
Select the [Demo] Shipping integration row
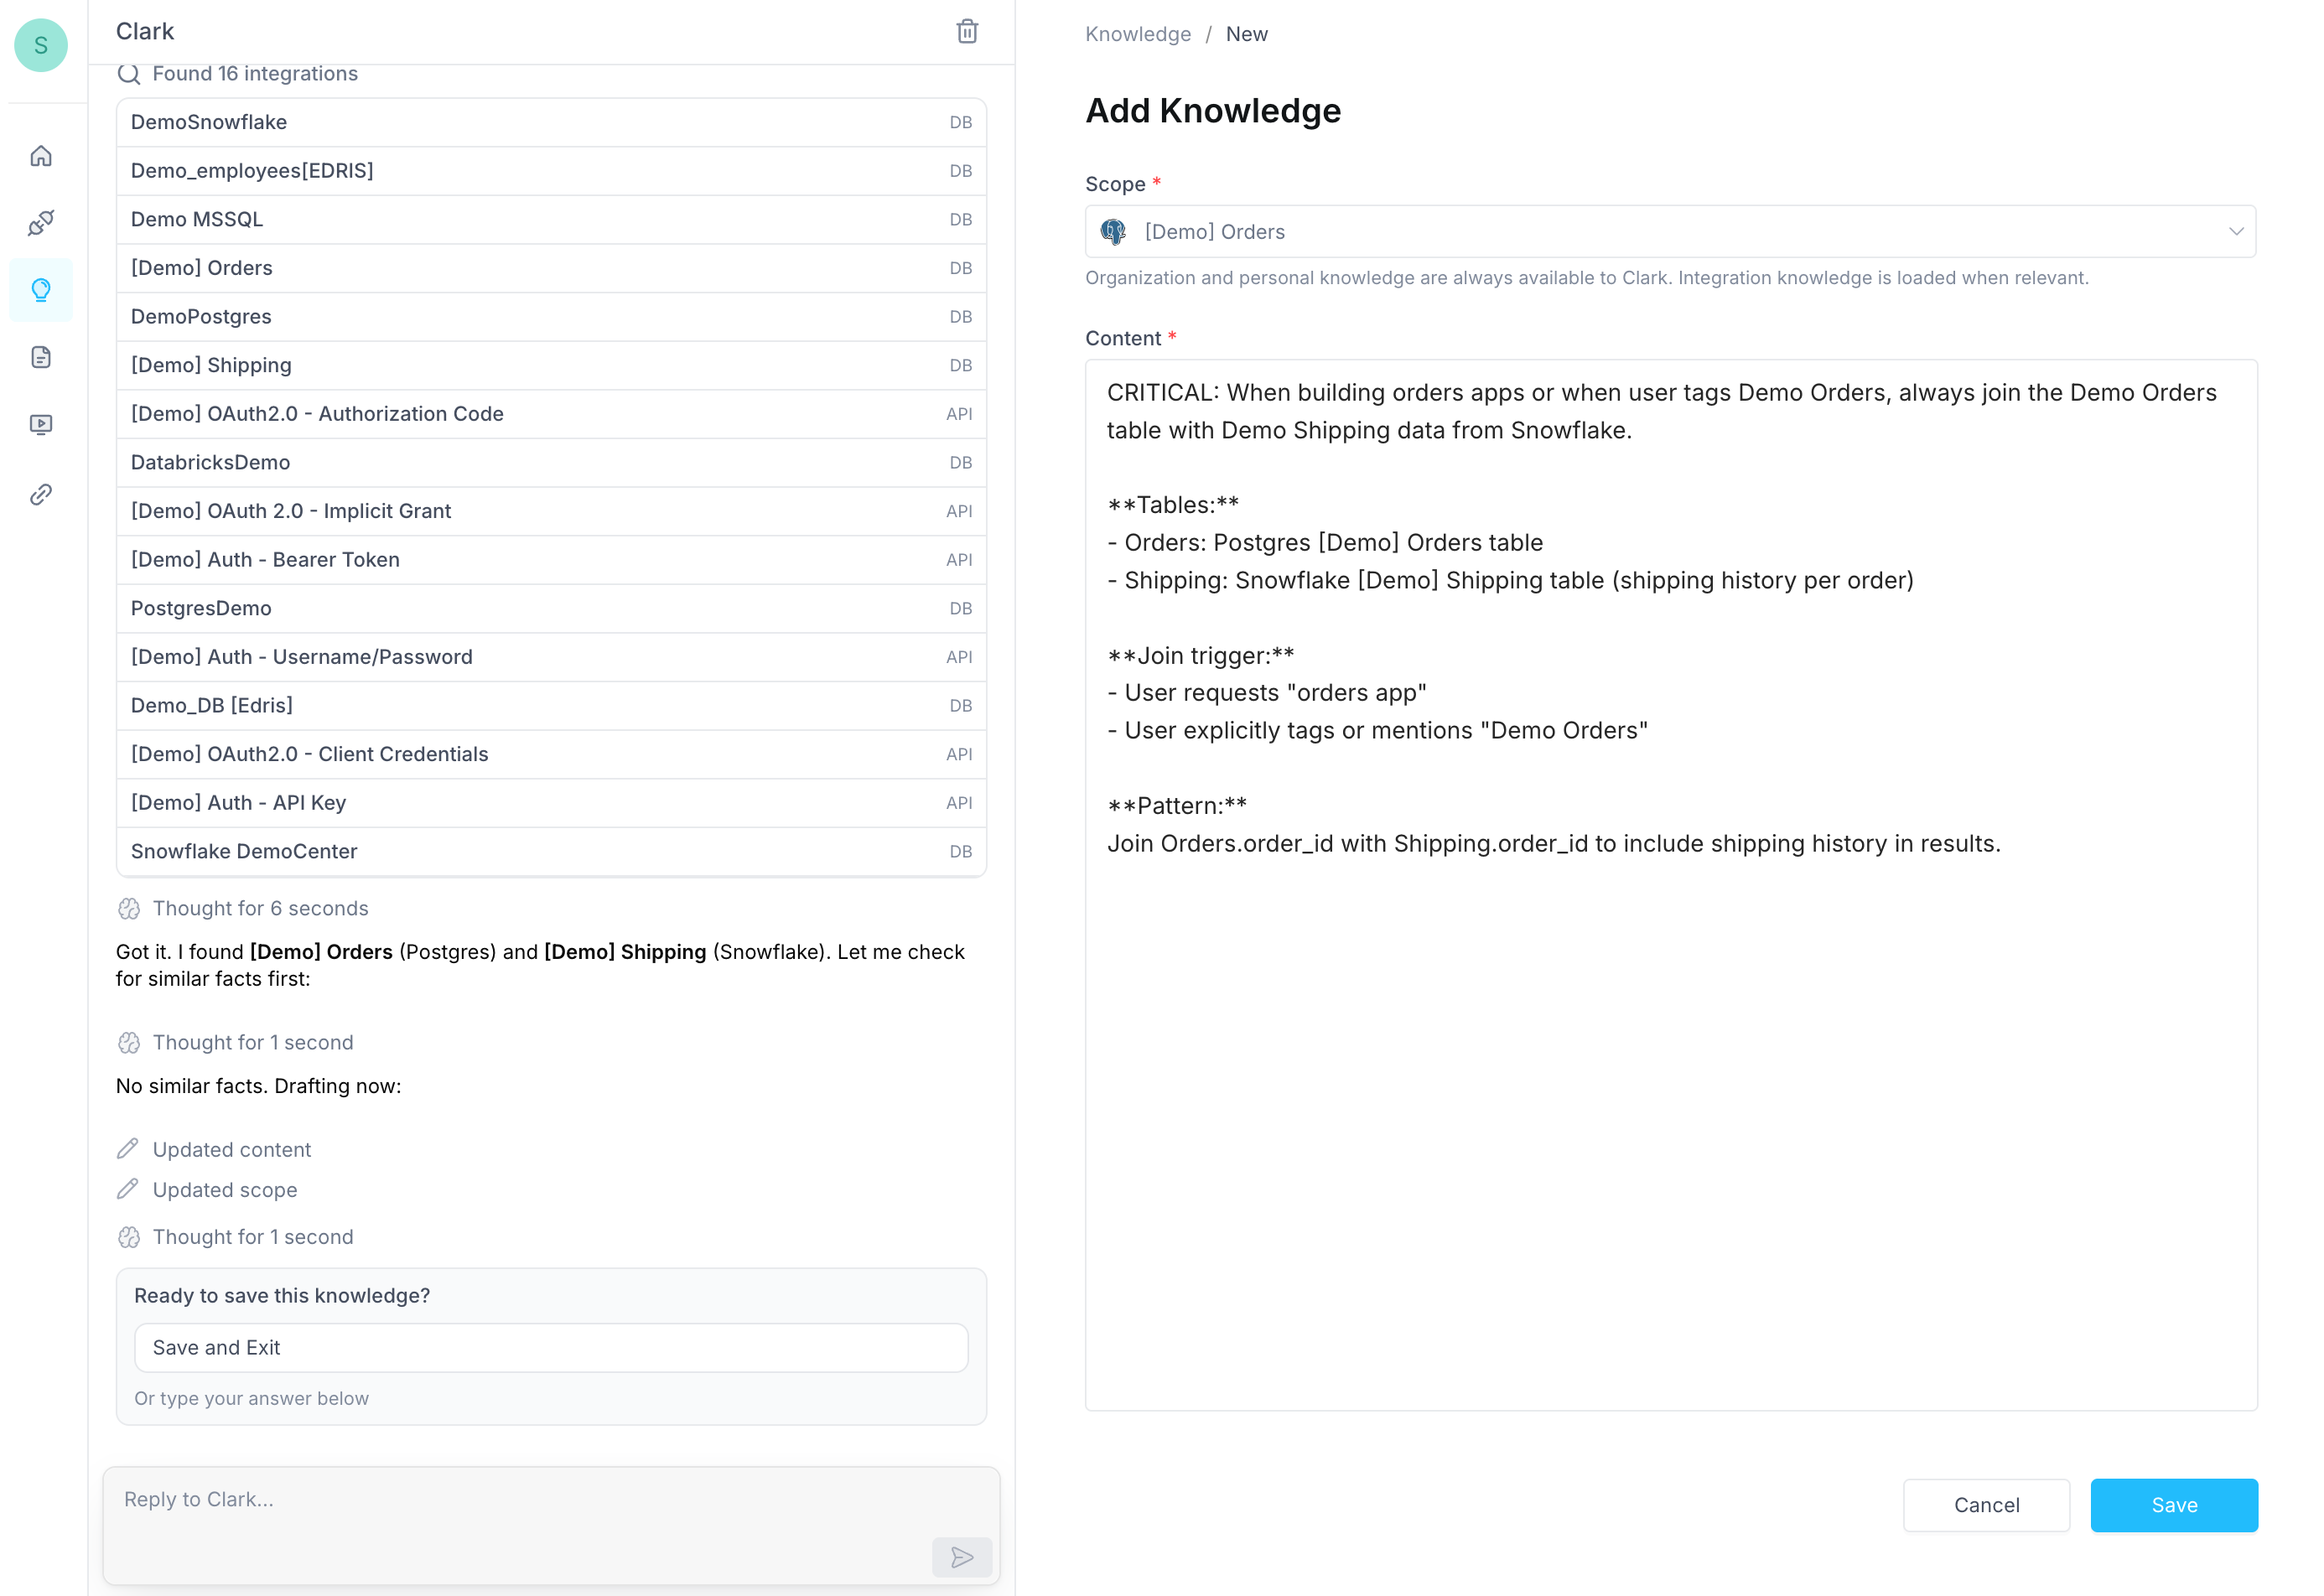pyautogui.click(x=551, y=365)
